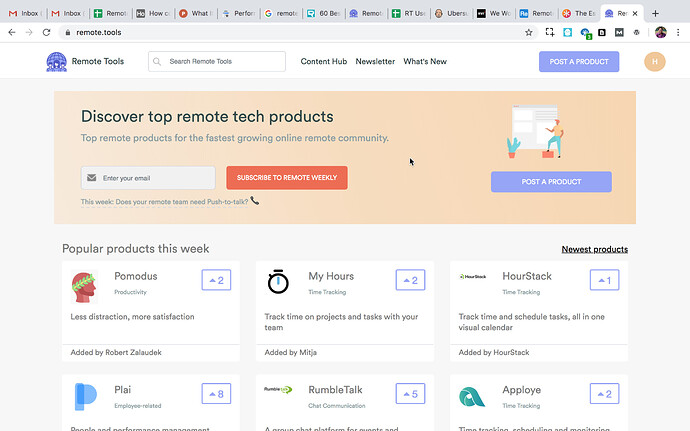Viewport: 690px width, 431px height.
Task: Click the screenshot capture extension icon
Action: tap(550, 32)
